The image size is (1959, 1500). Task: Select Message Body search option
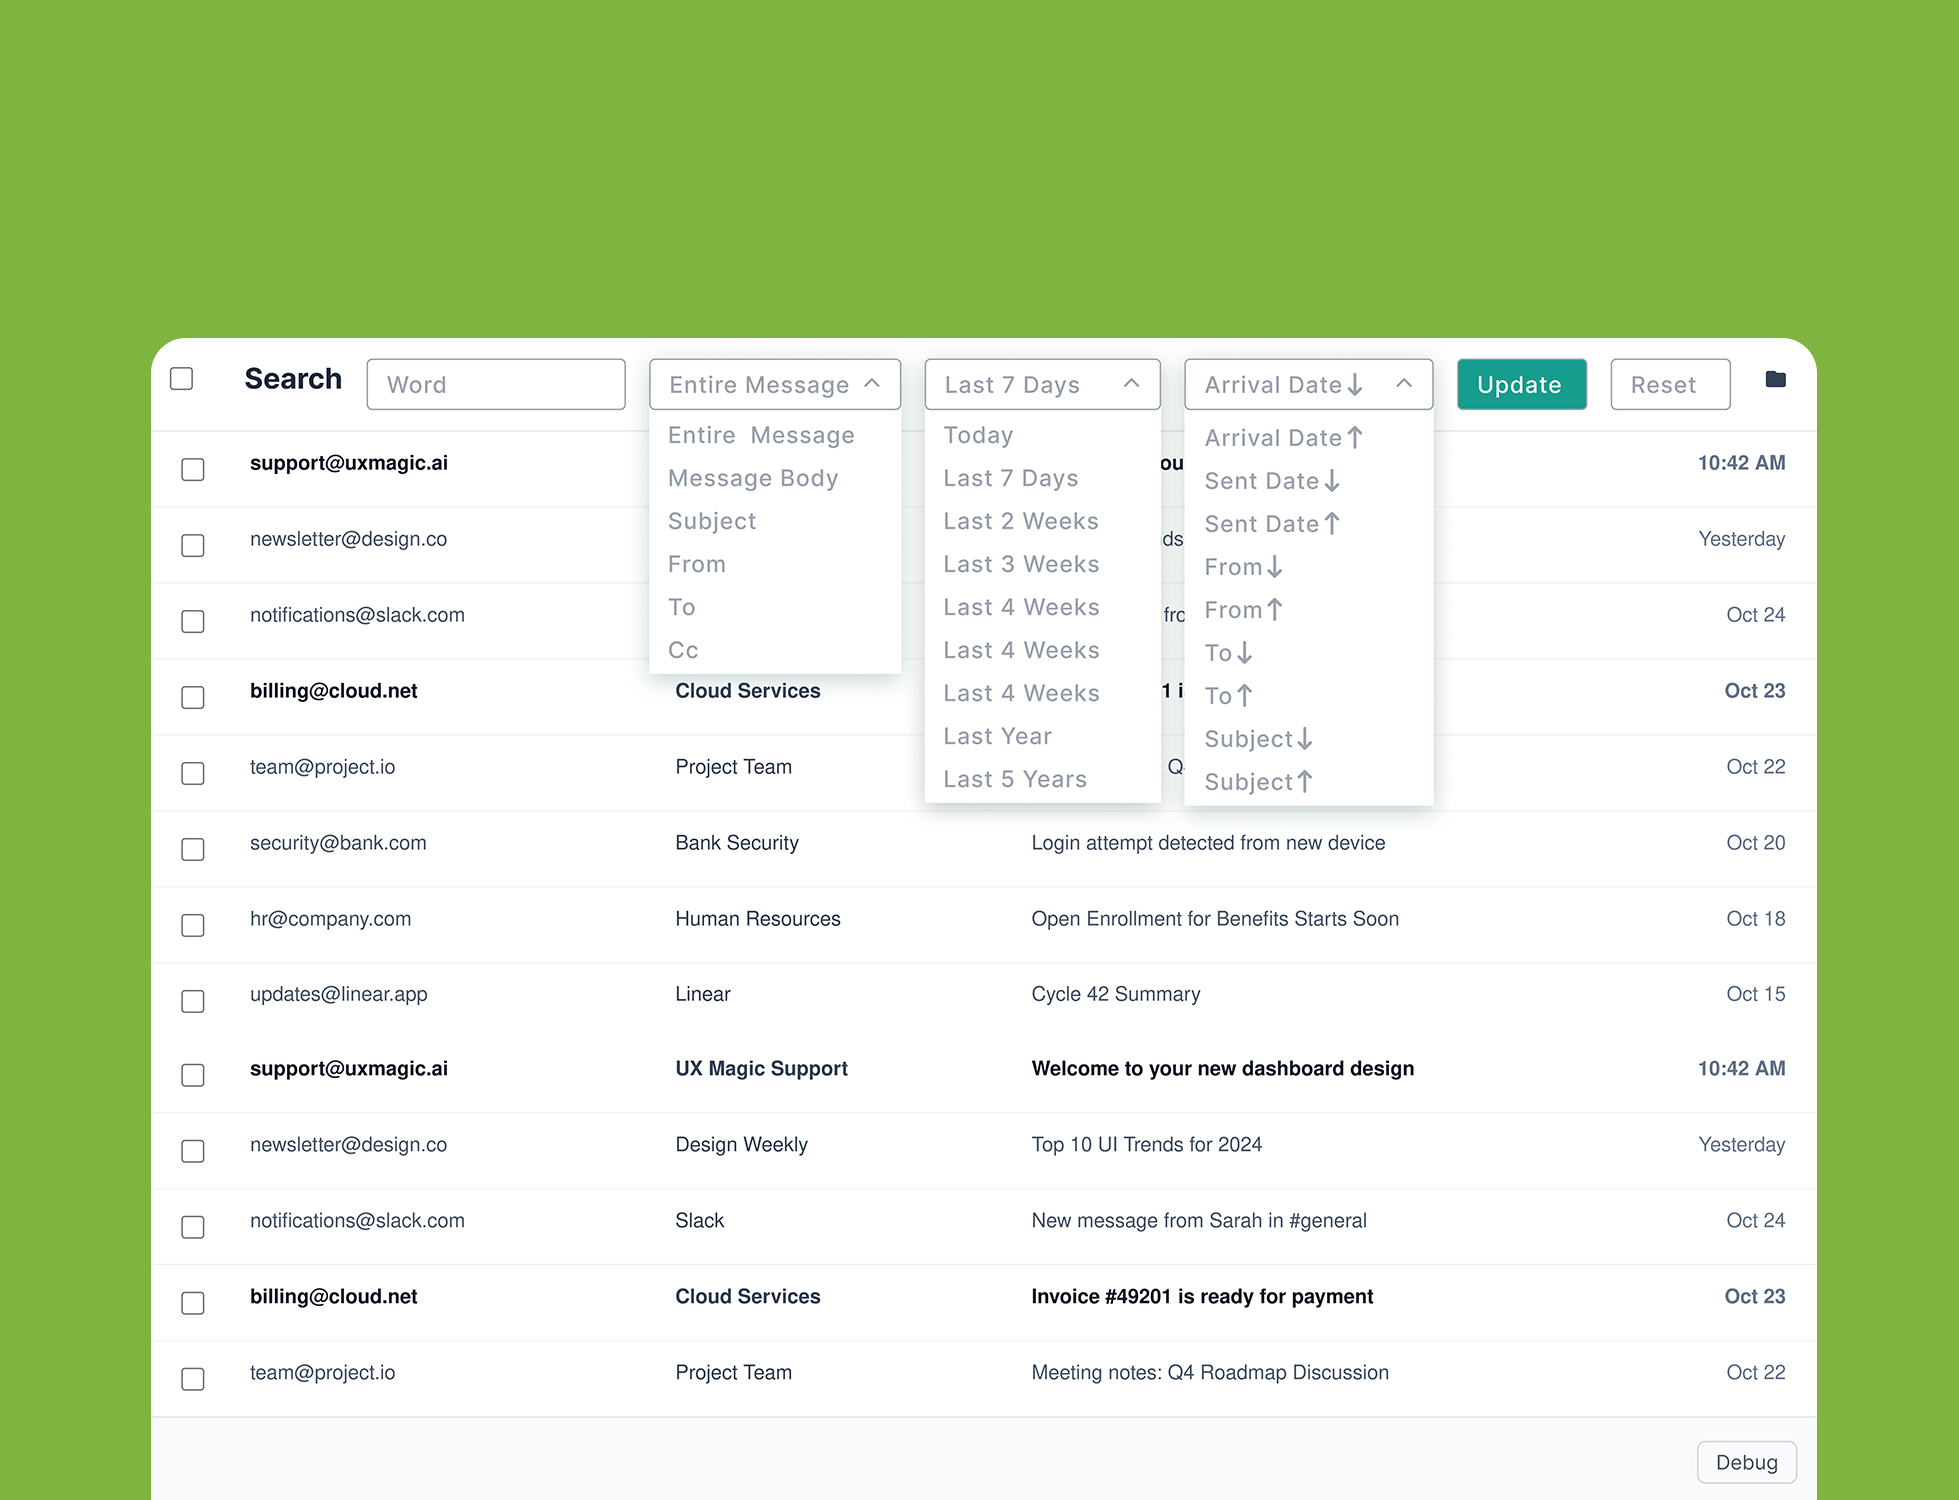coord(753,478)
